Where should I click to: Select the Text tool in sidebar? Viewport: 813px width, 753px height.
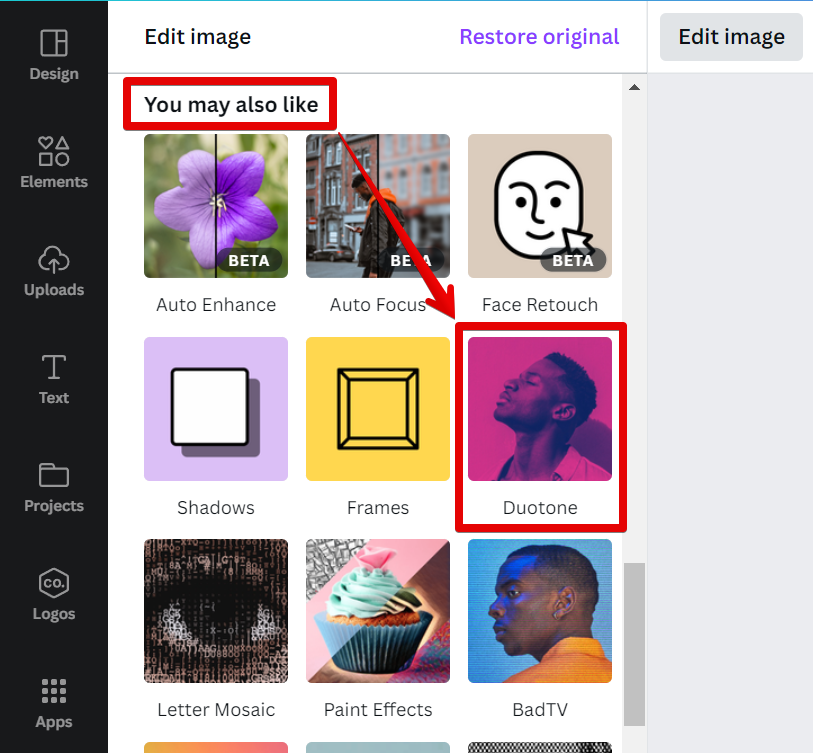click(x=54, y=378)
